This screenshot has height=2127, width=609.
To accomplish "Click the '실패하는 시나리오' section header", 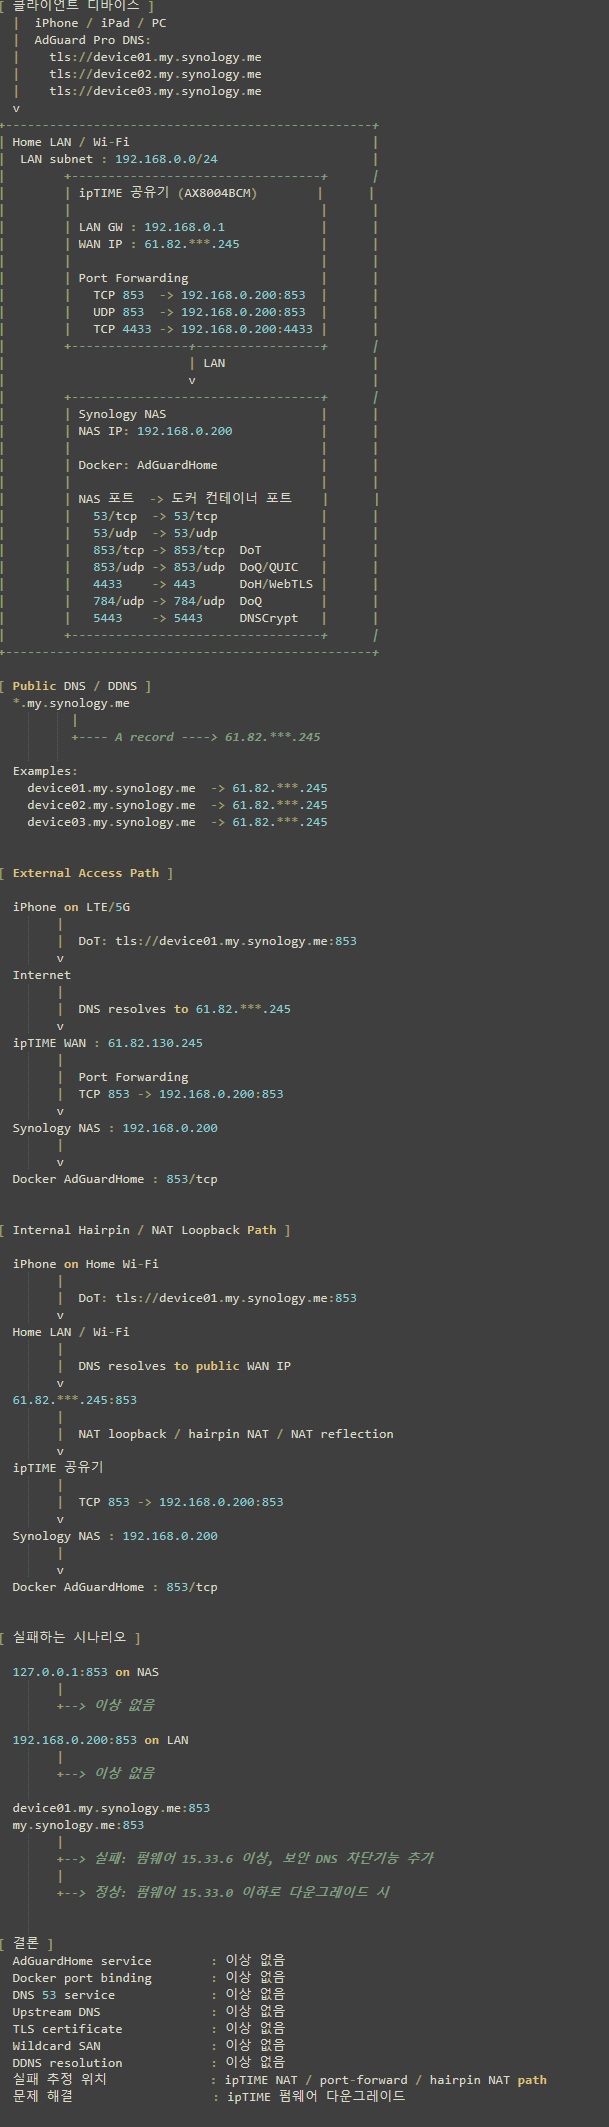I will (70, 1637).
